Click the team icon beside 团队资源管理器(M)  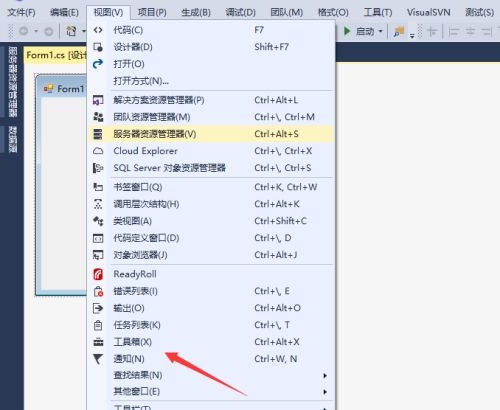tap(98, 117)
